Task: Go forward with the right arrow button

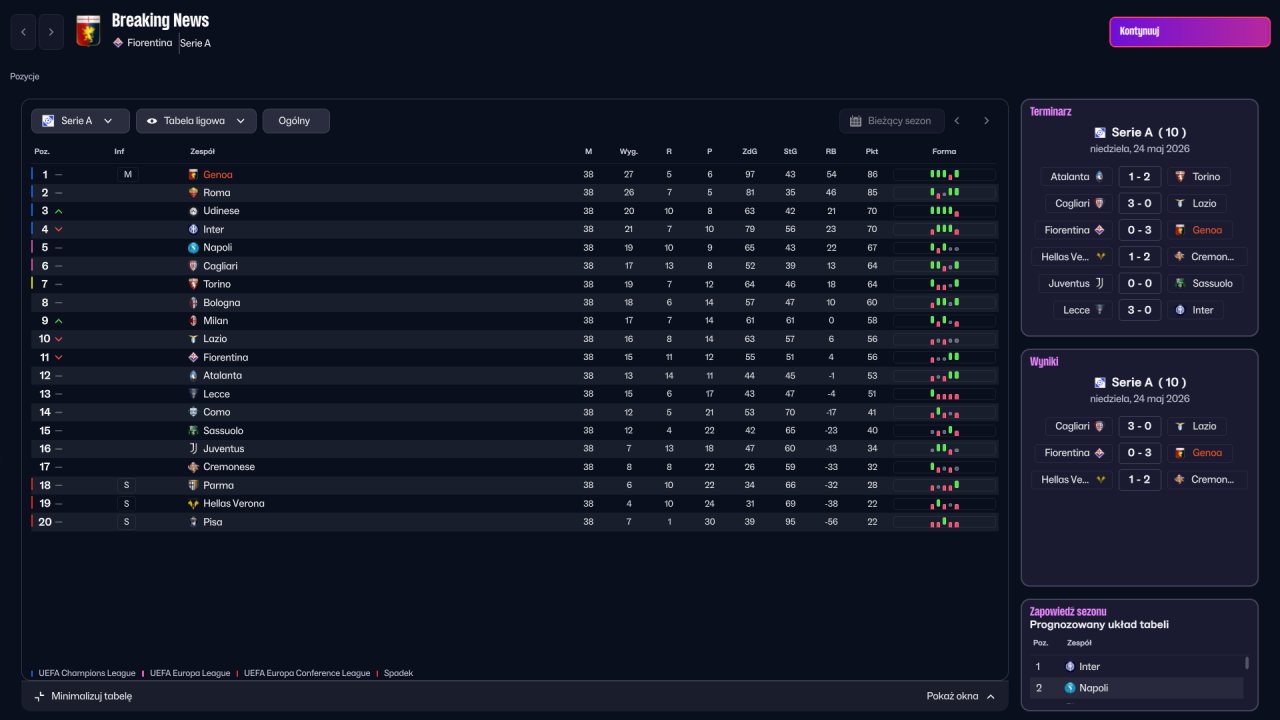Action: (x=51, y=32)
